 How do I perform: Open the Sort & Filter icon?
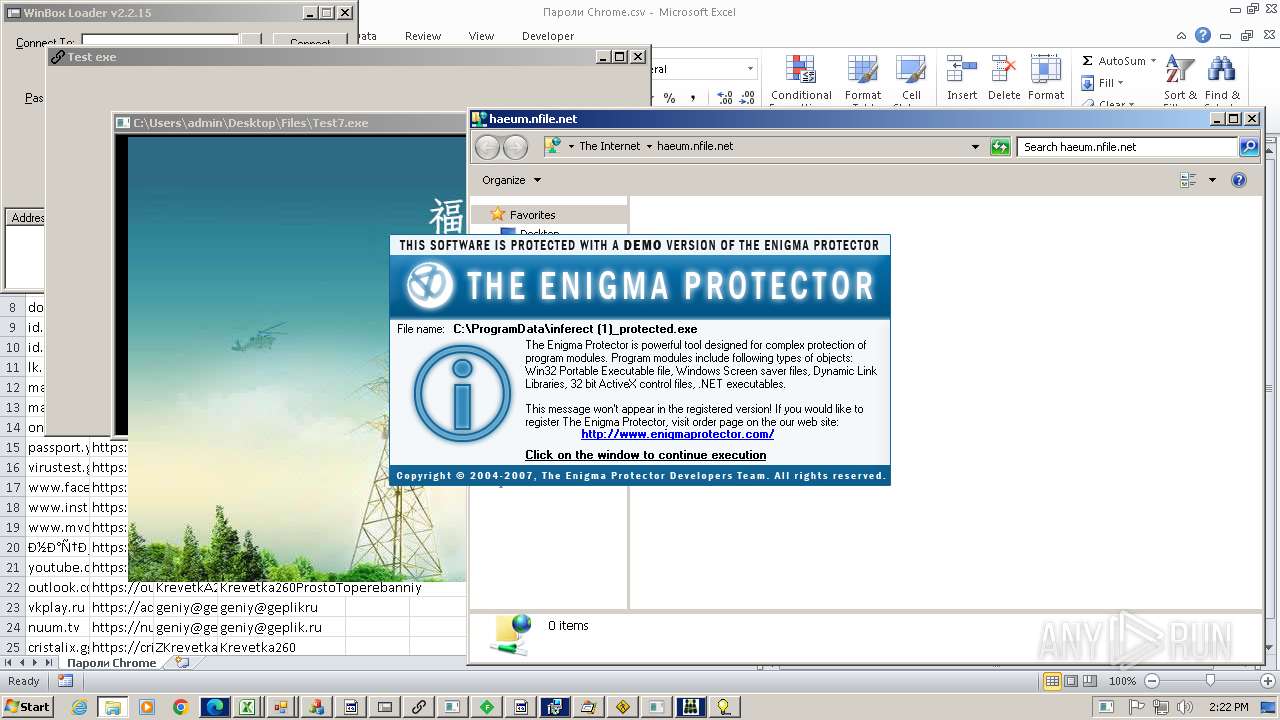pyautogui.click(x=1180, y=78)
